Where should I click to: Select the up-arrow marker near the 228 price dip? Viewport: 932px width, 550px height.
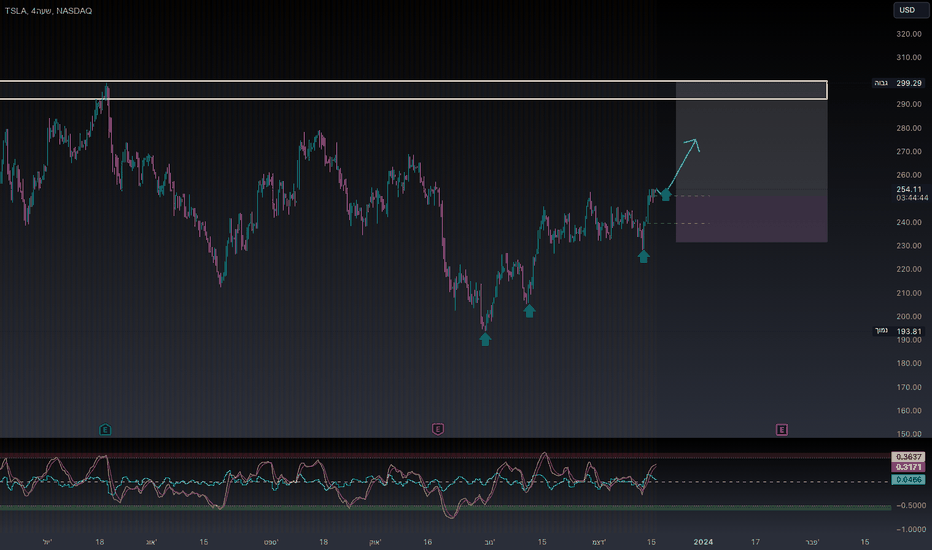(643, 256)
